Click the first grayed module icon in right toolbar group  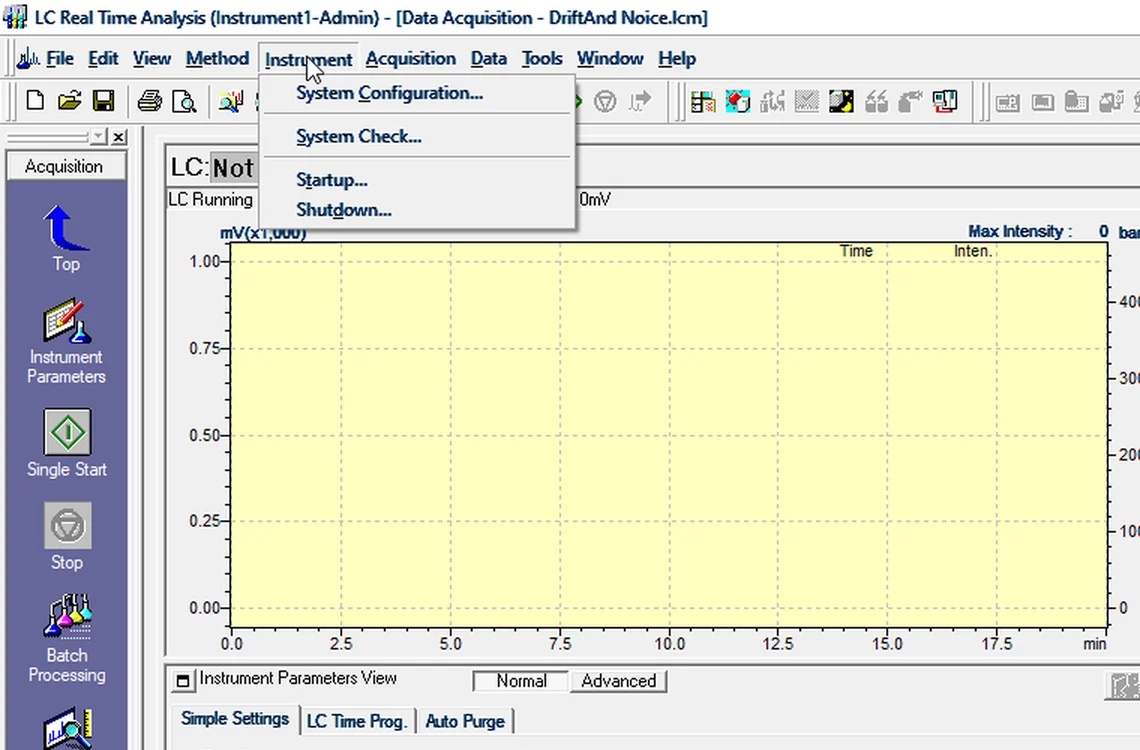pos(1008,102)
